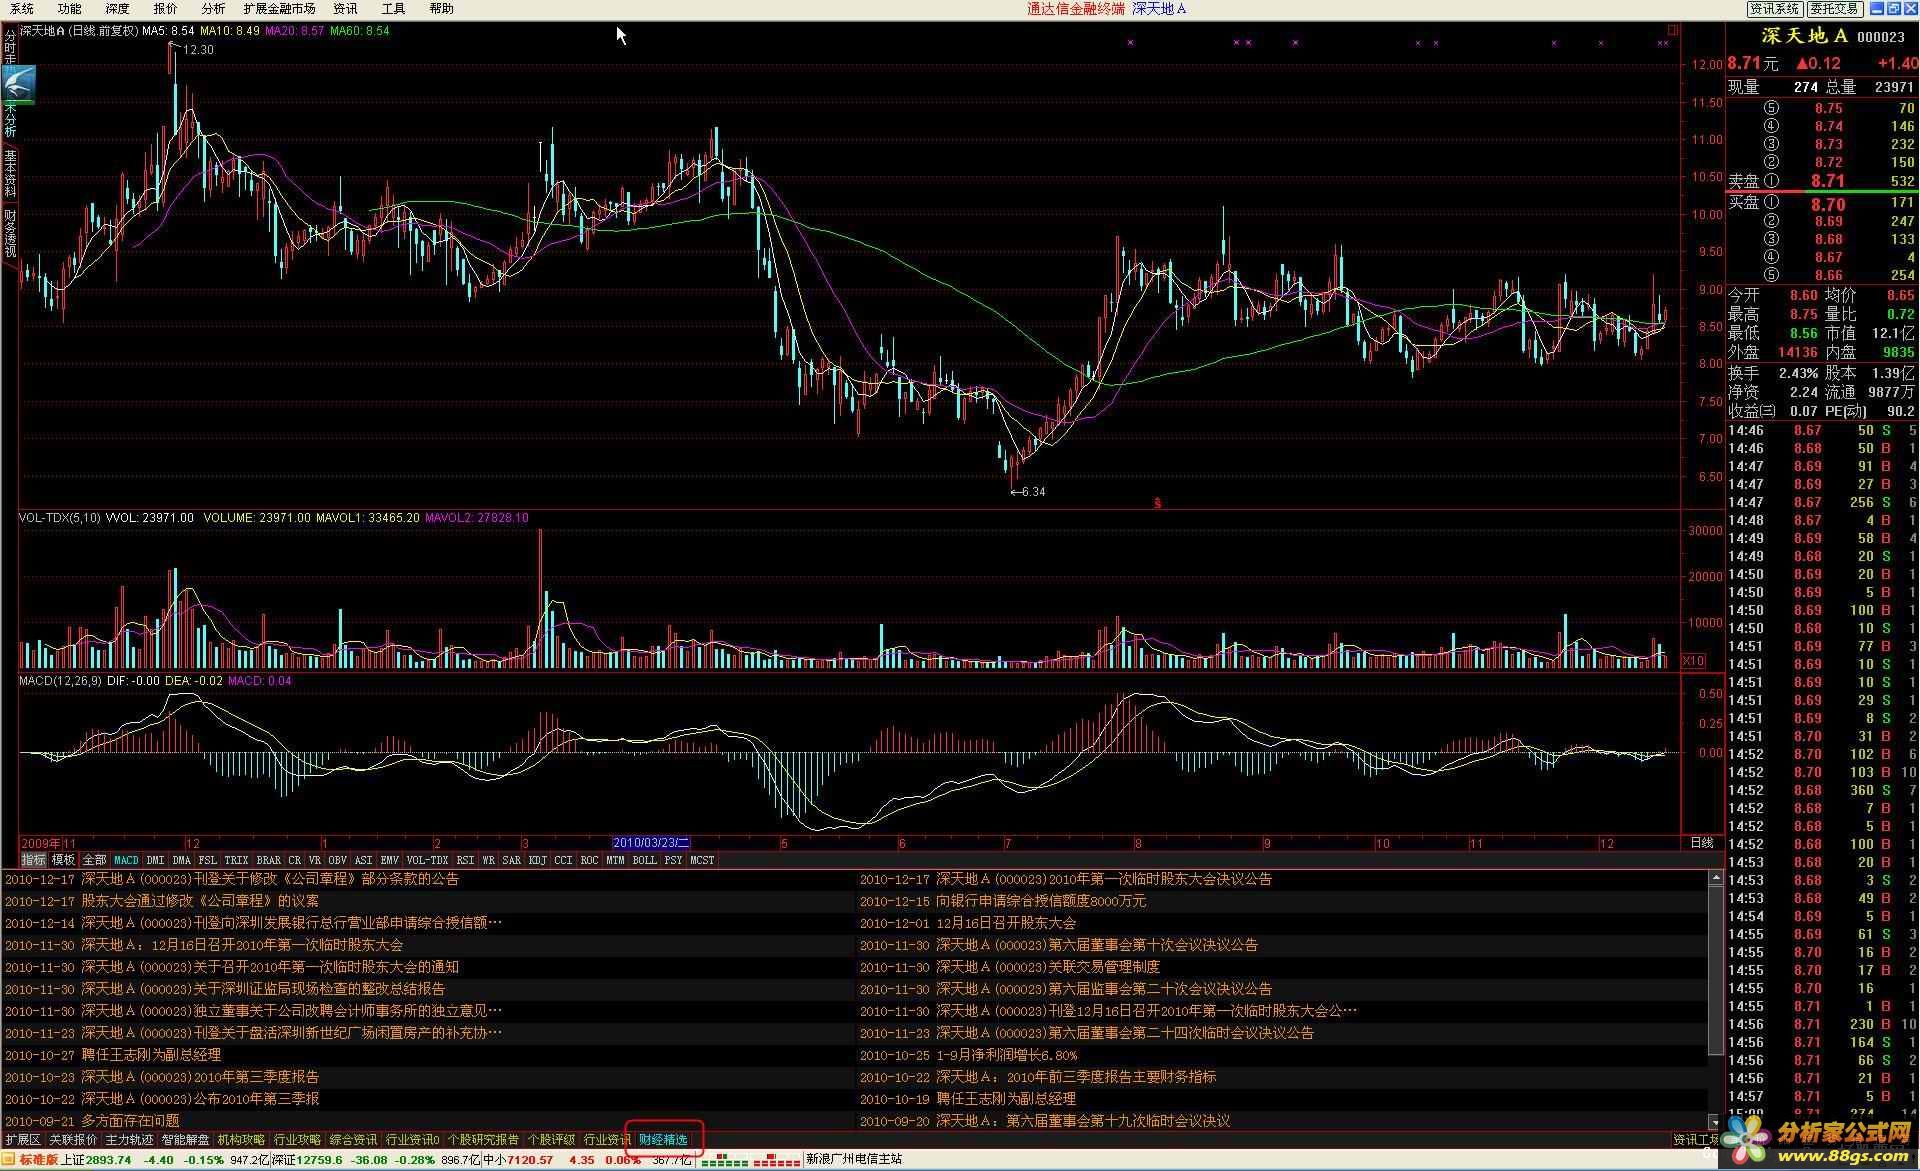
Task: Open the 主力轨迹 bottom tab
Action: pos(129,1140)
